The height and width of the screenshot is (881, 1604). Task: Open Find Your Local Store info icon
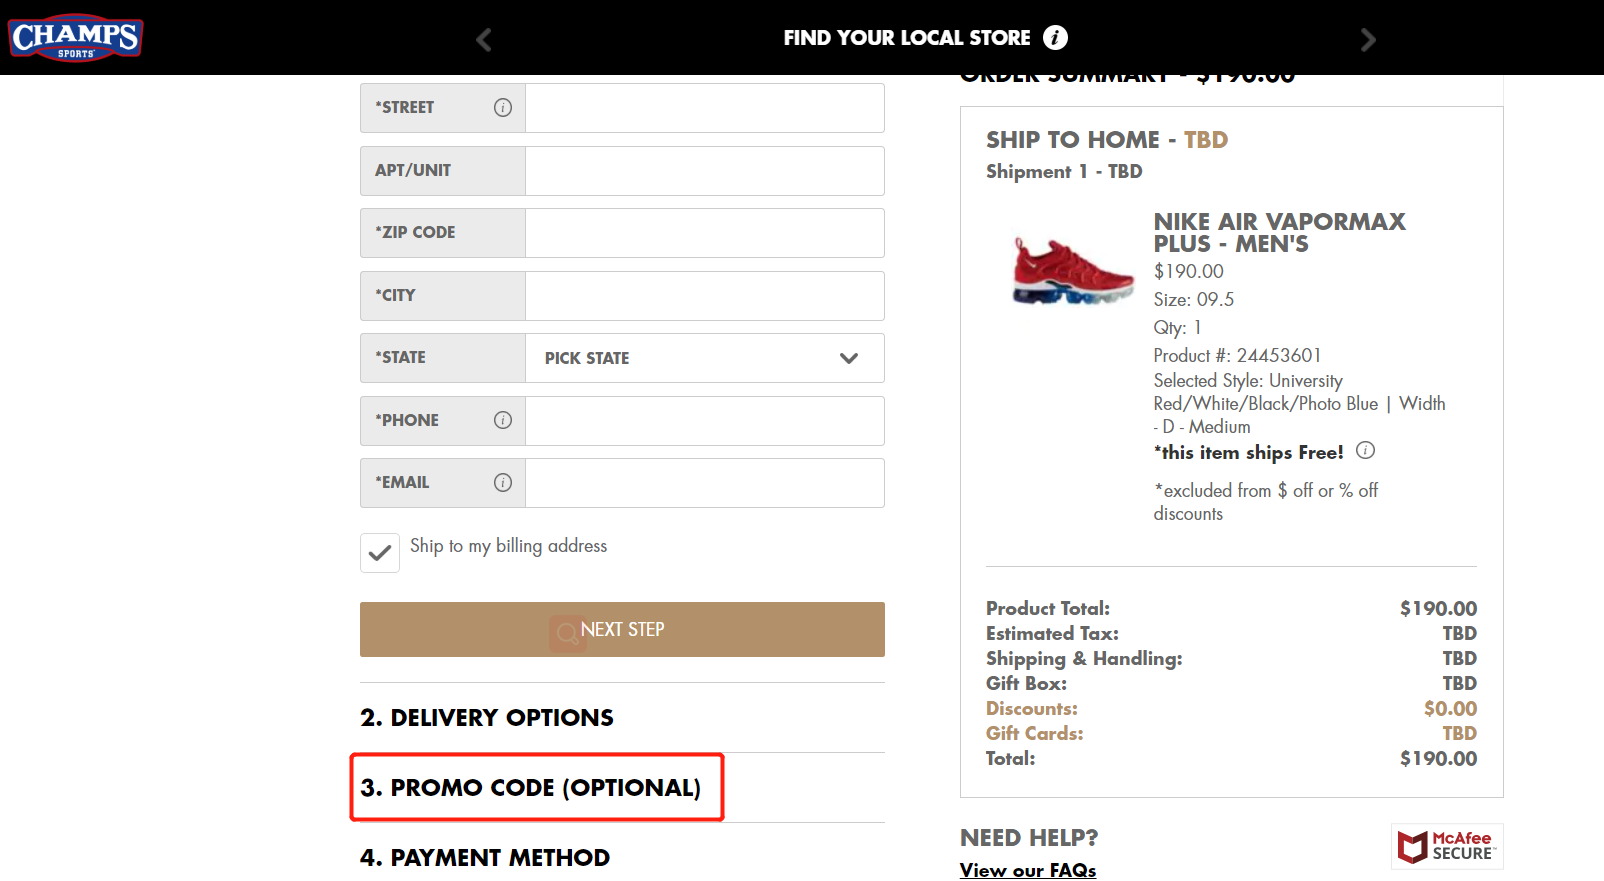pyautogui.click(x=1055, y=38)
